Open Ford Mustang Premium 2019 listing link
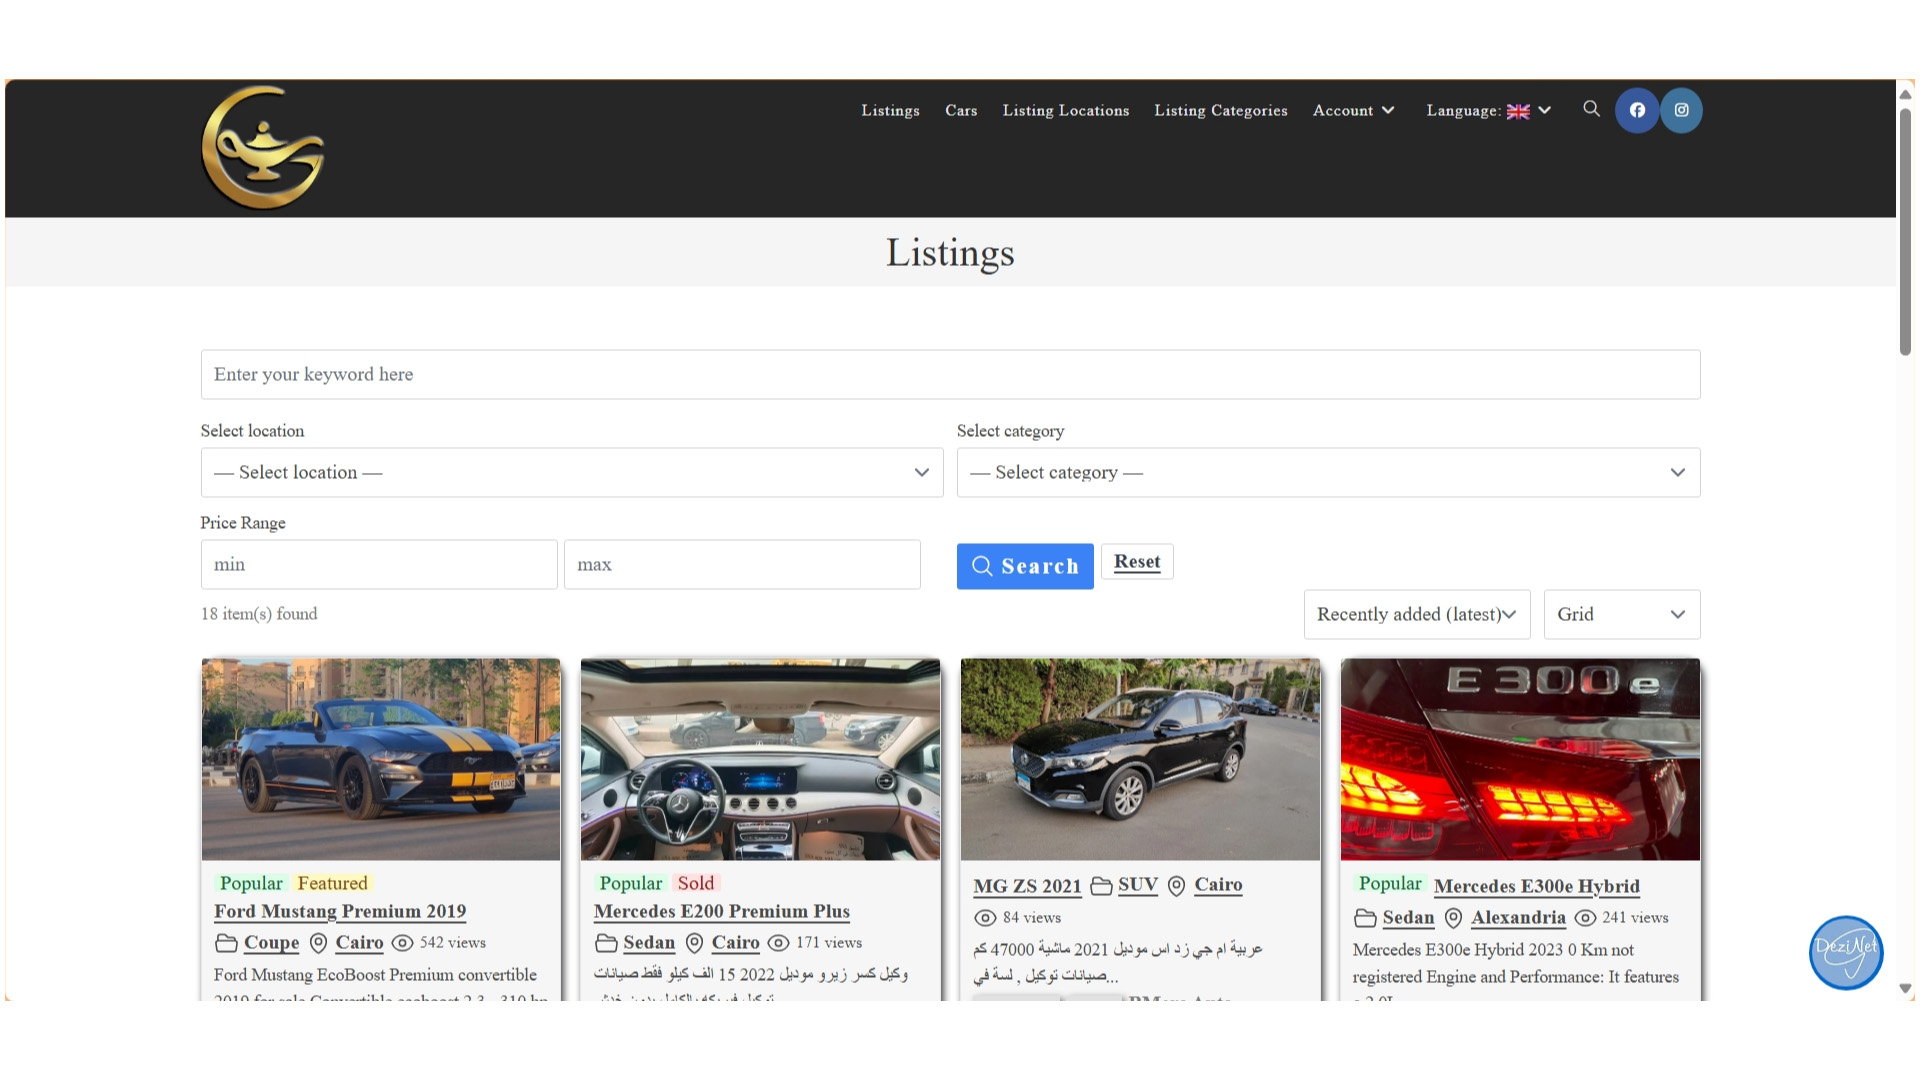Image resolution: width=1920 pixels, height=1080 pixels. point(340,911)
